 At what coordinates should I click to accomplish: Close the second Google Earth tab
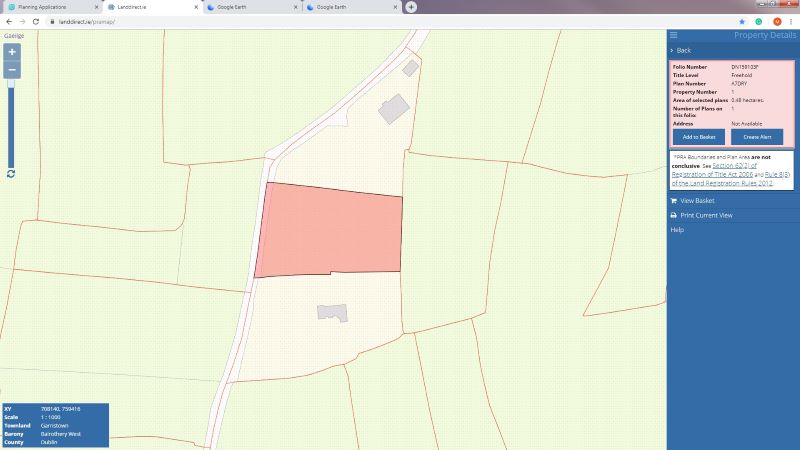[395, 7]
